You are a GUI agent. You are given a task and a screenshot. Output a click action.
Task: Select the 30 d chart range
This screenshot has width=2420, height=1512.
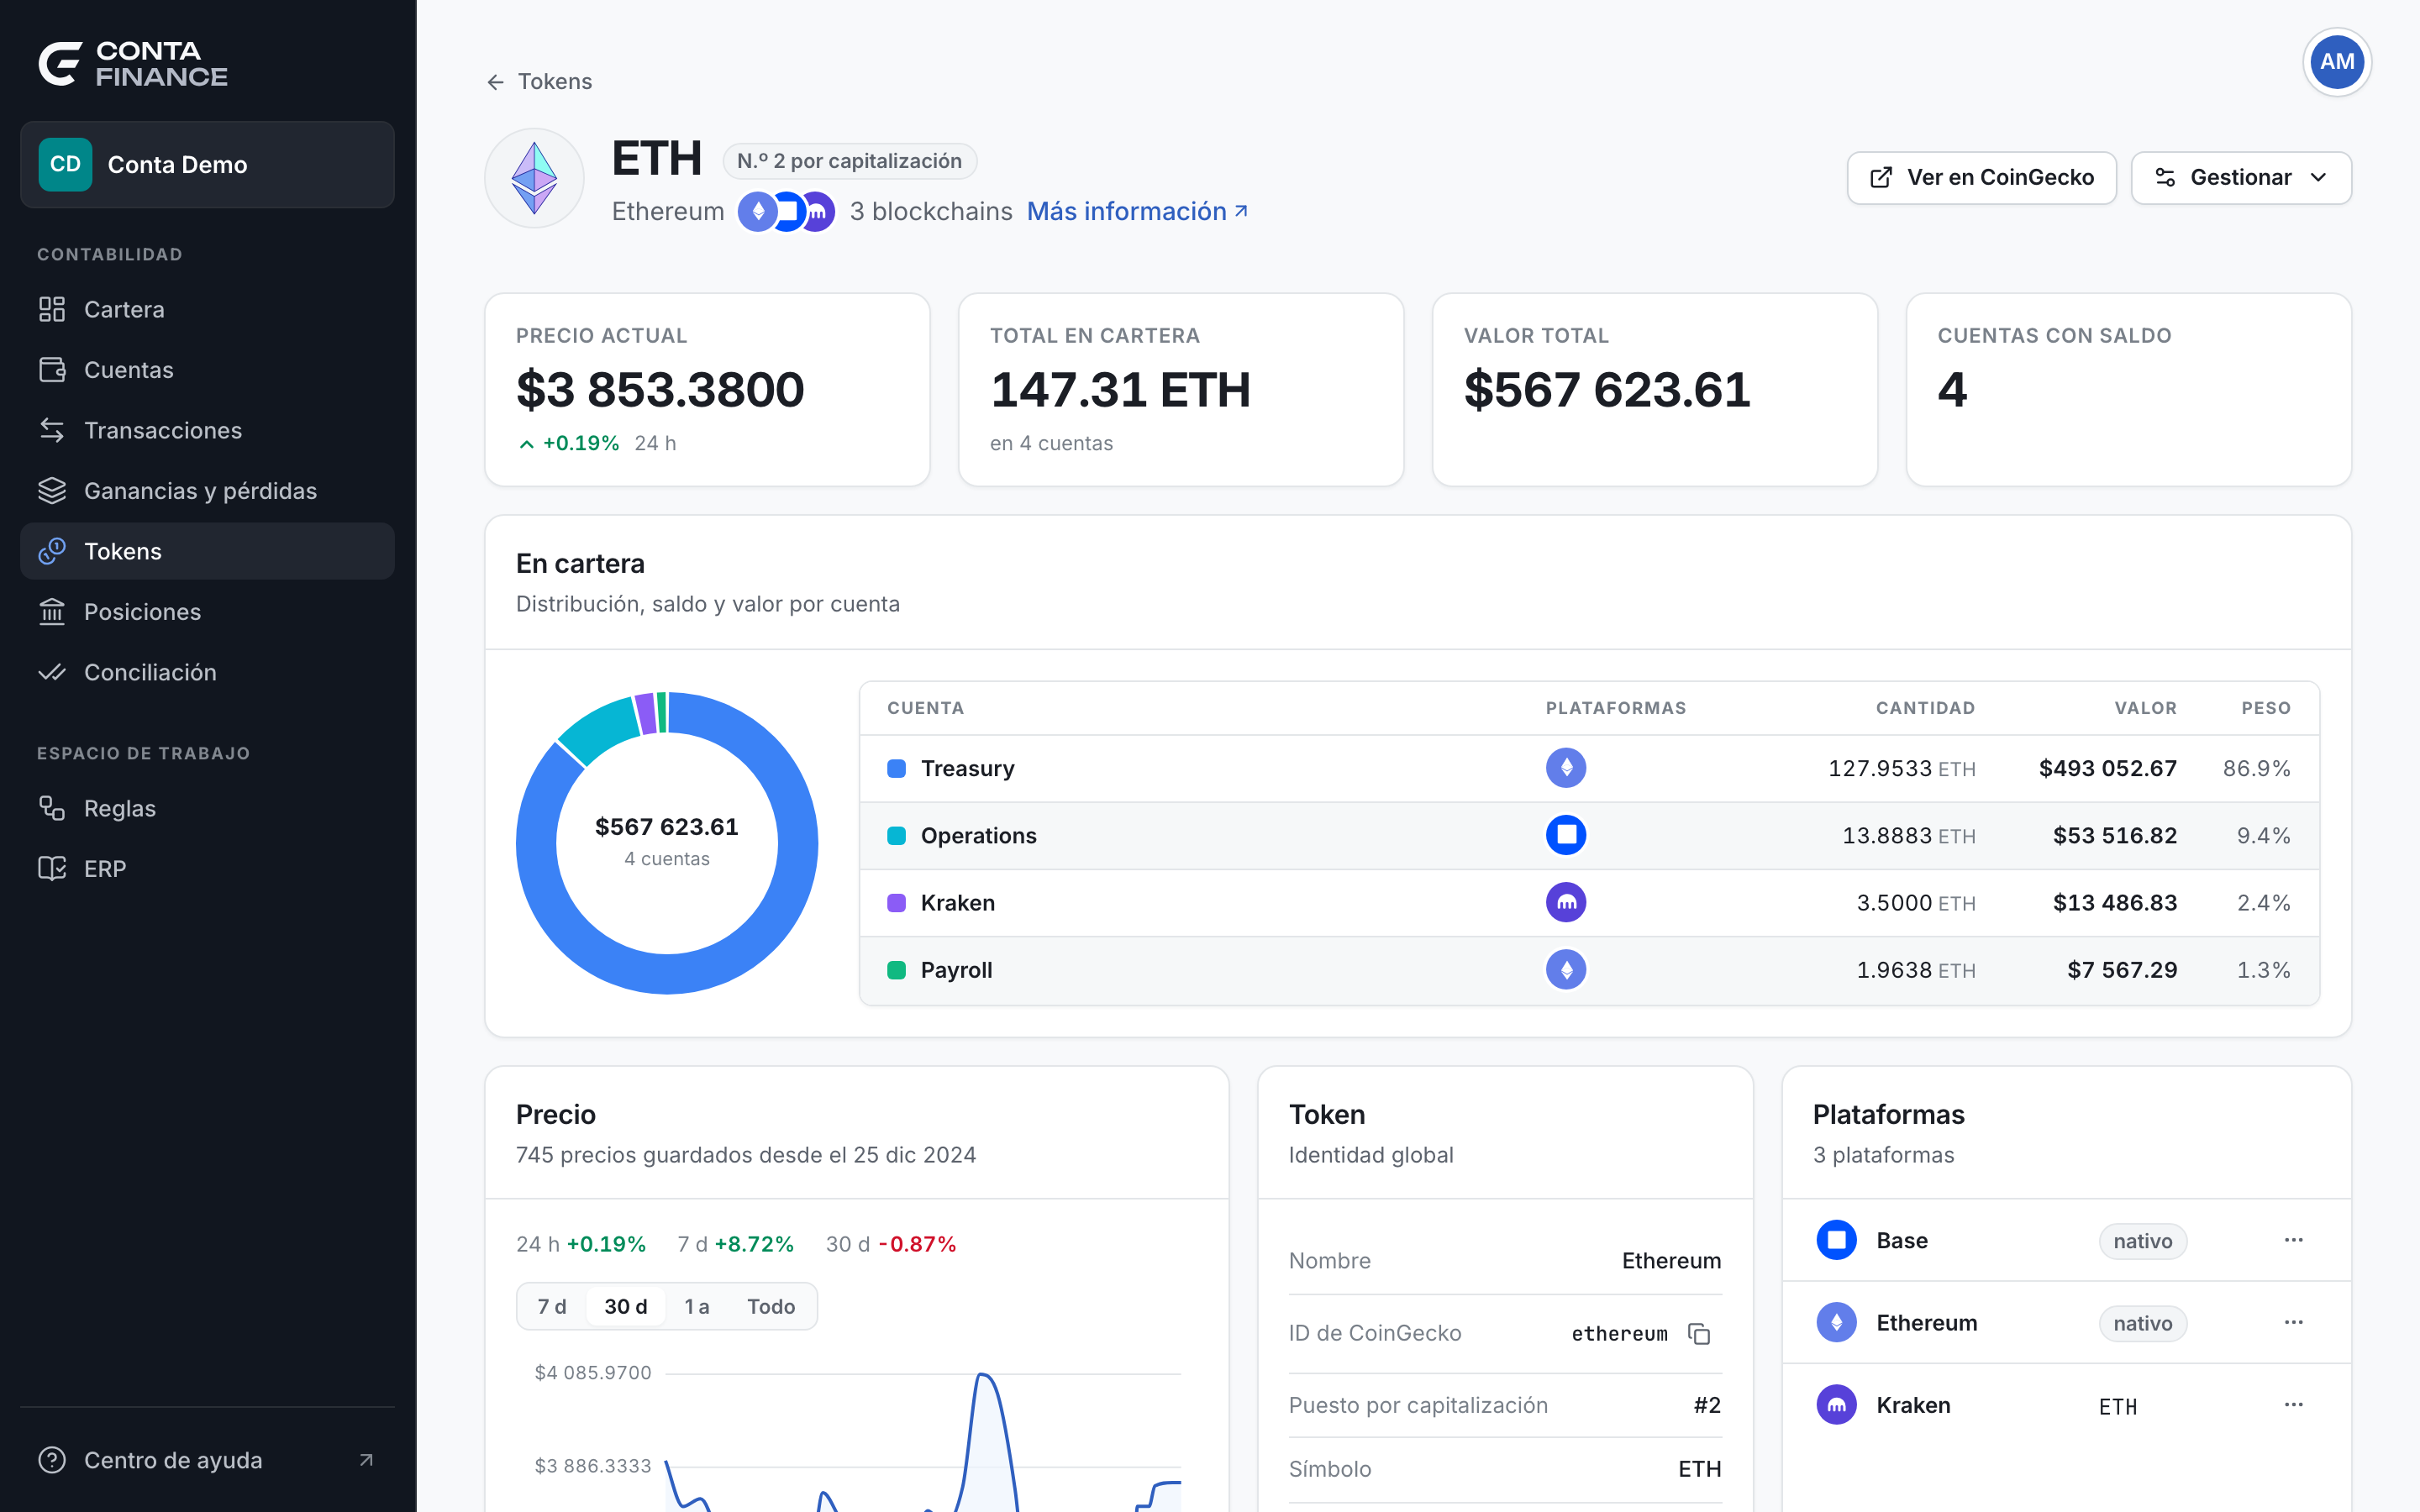coord(626,1306)
